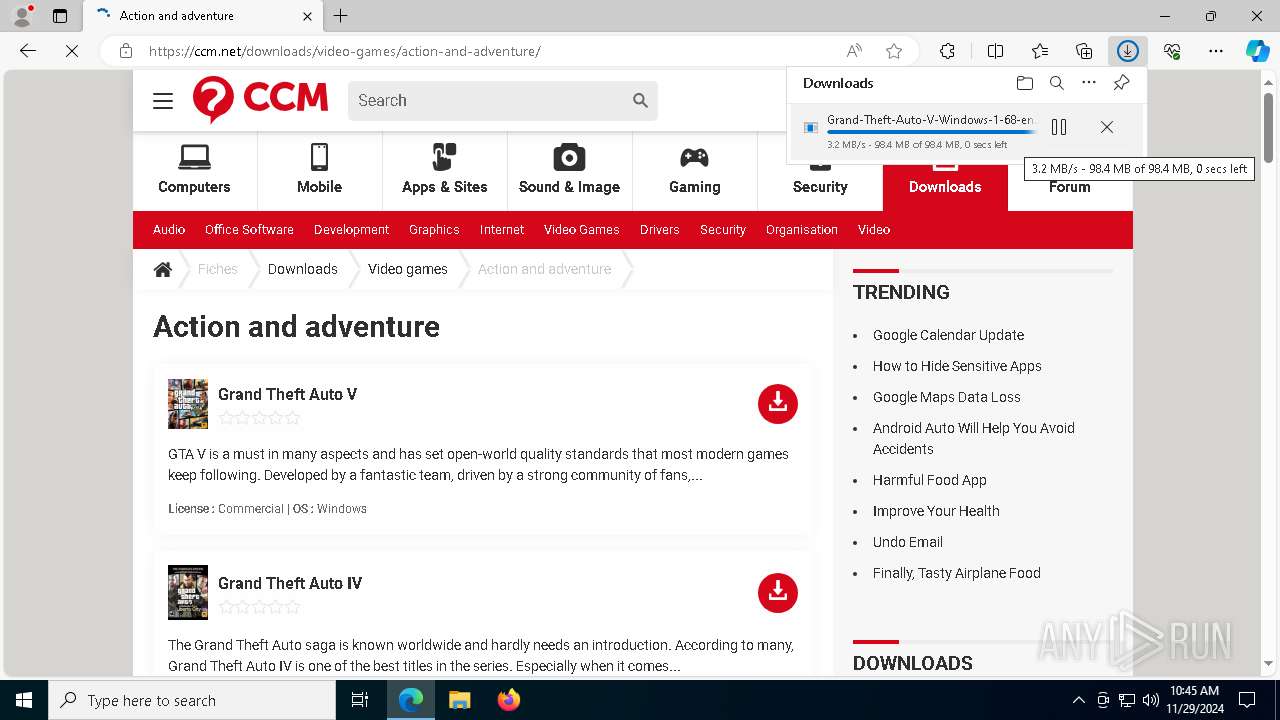Toggle split screen view
Image resolution: width=1280 pixels, height=720 pixels.
click(995, 51)
